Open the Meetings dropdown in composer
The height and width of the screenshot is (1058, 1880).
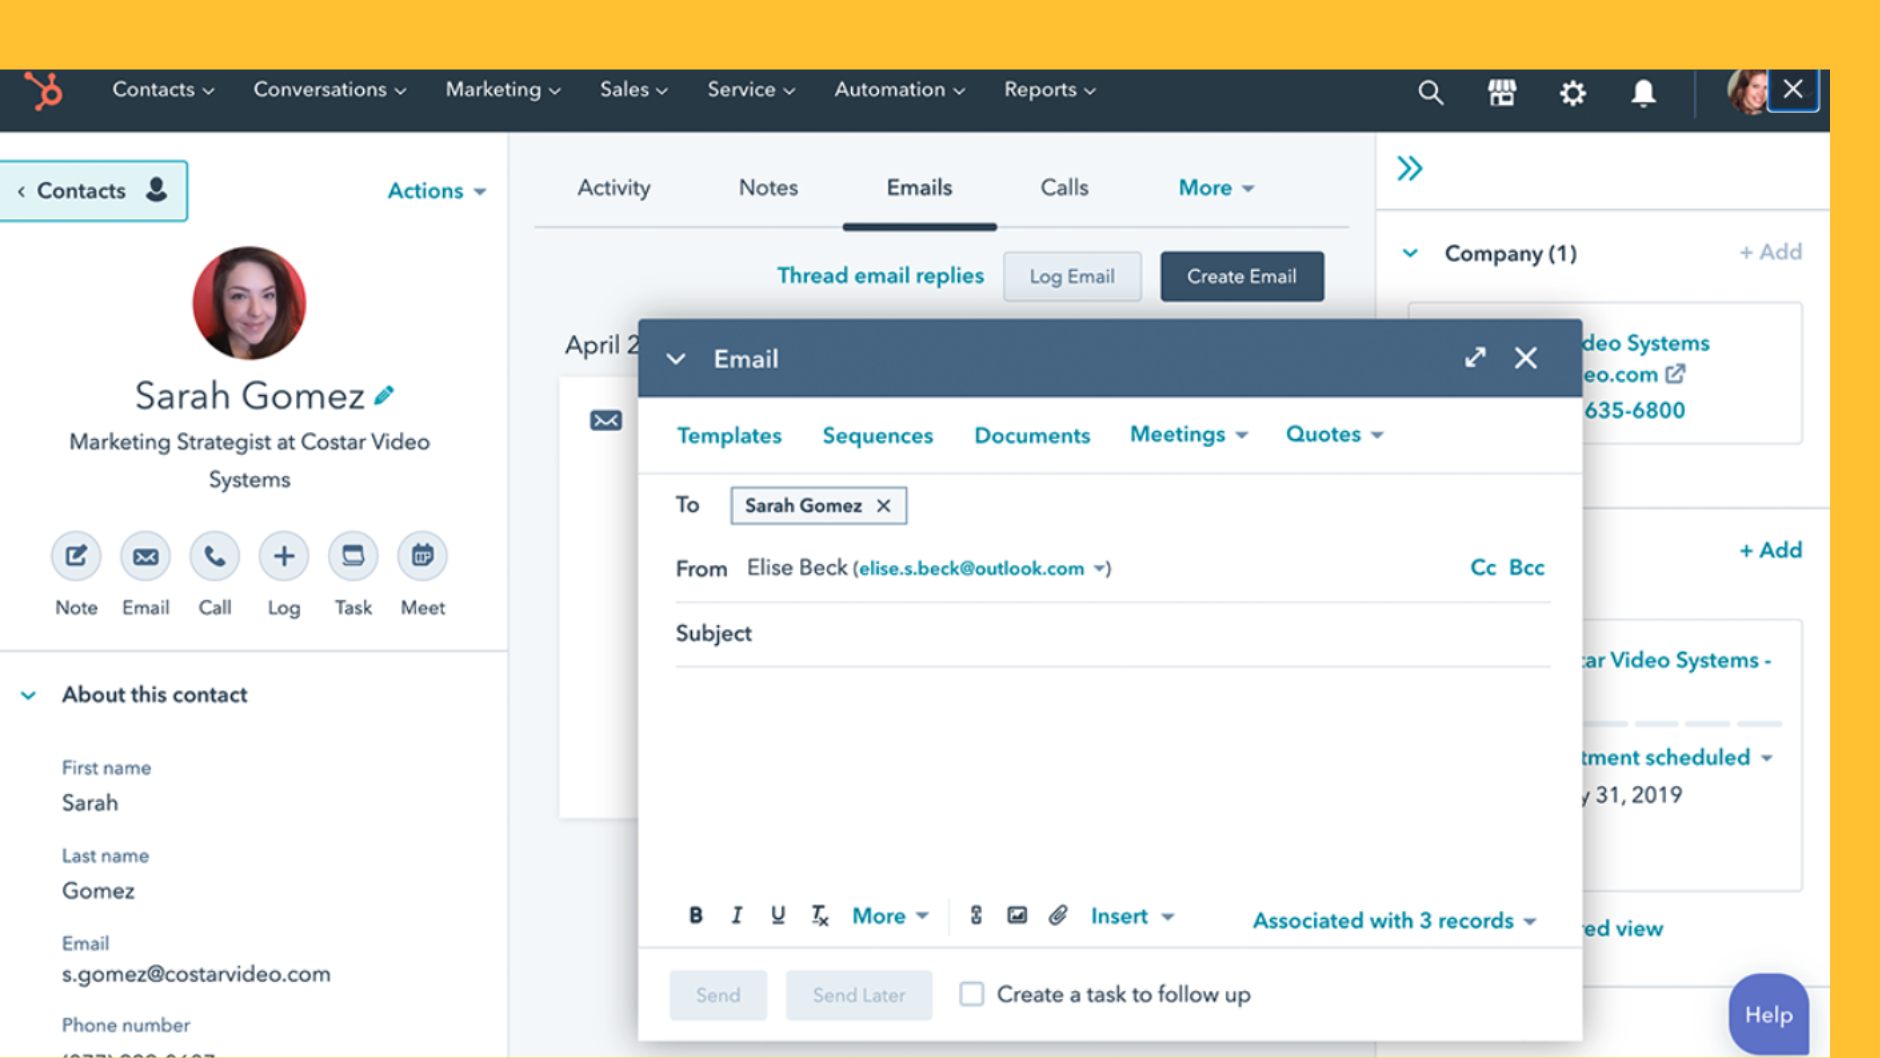tap(1188, 435)
